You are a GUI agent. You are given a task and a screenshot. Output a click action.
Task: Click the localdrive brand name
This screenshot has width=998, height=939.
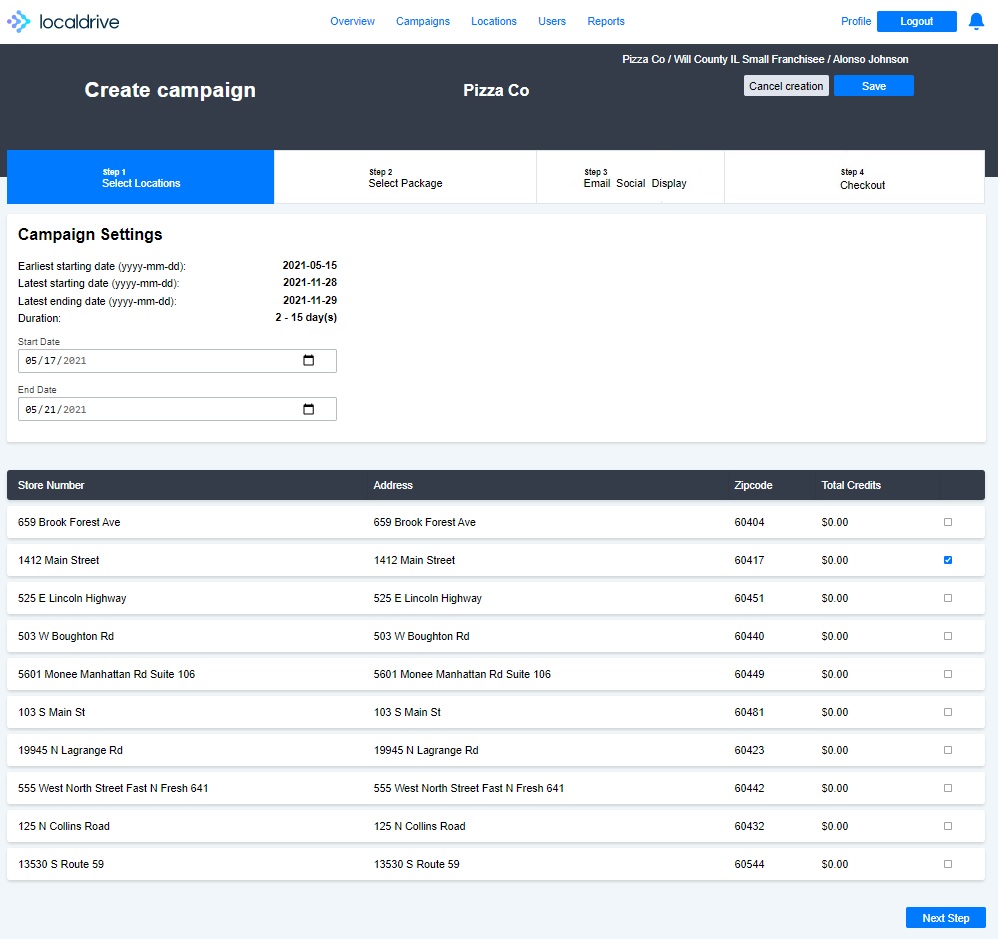coord(79,22)
